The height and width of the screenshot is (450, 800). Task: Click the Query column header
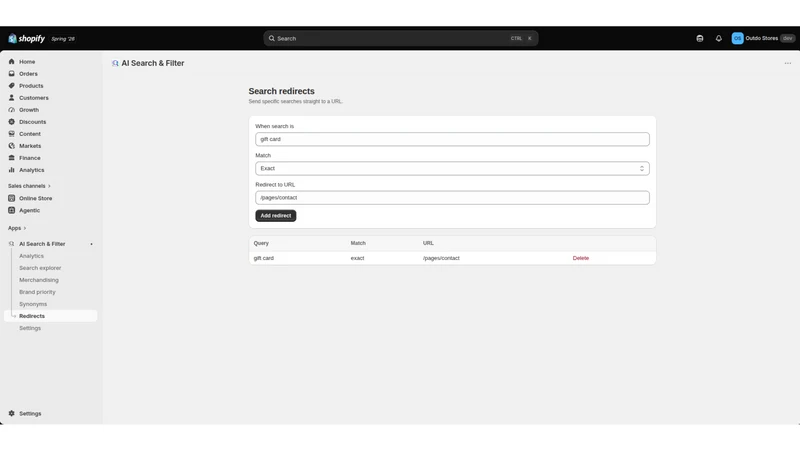point(261,243)
